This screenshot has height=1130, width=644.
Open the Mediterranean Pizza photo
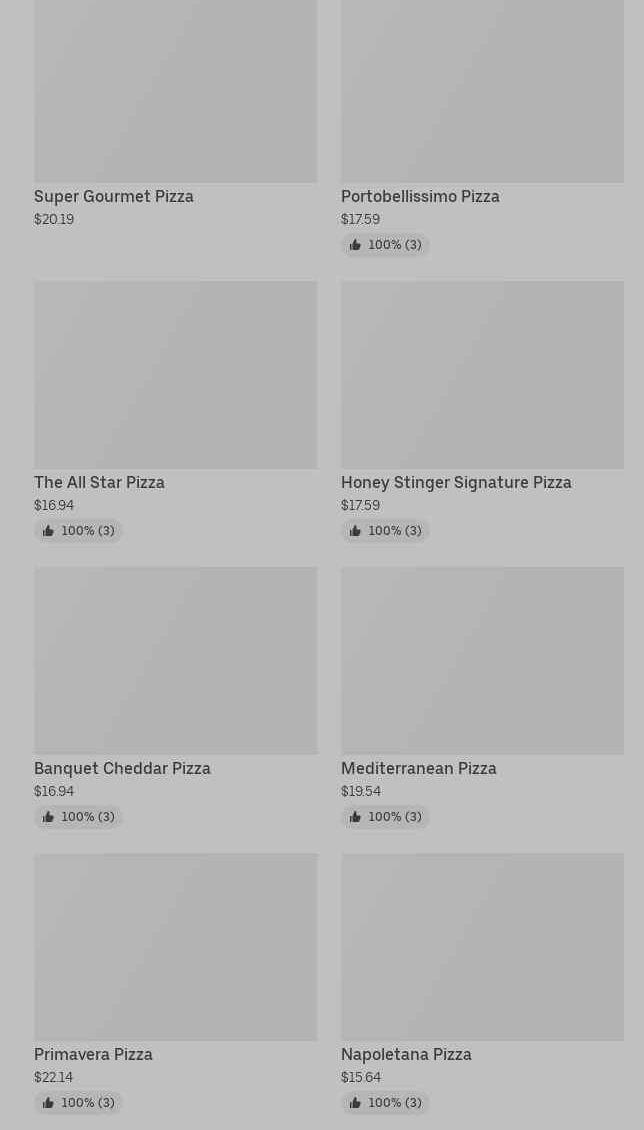482,660
